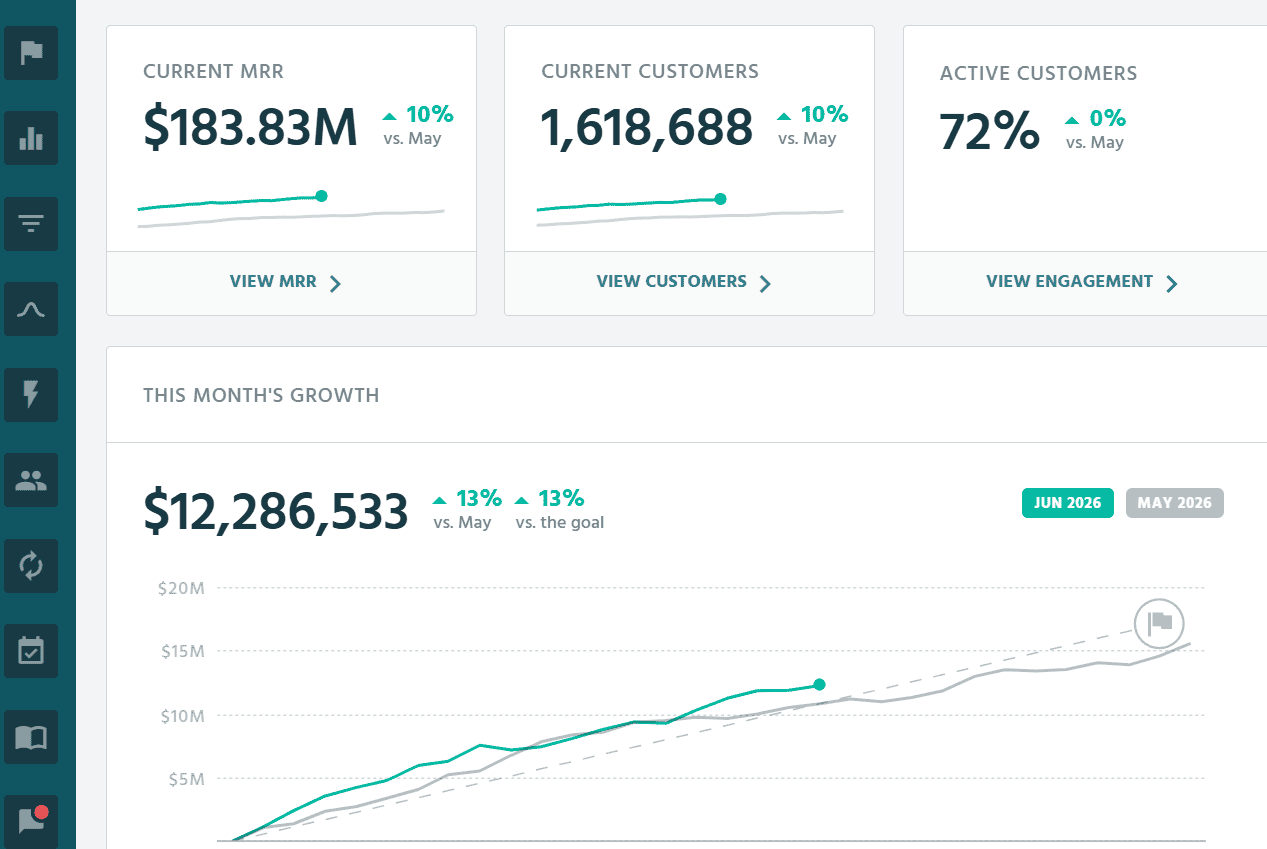This screenshot has height=849, width=1267.
Task: Click the lightning bolt sidebar icon
Action: [x=31, y=395]
